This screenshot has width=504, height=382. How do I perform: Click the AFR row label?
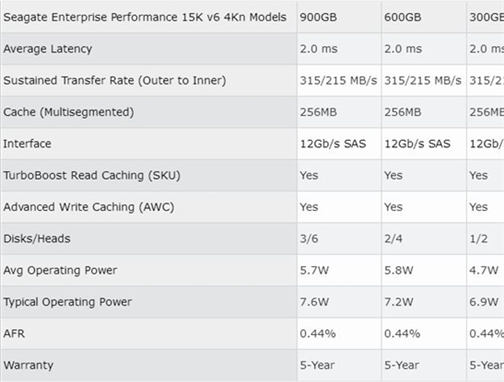[x=14, y=334]
